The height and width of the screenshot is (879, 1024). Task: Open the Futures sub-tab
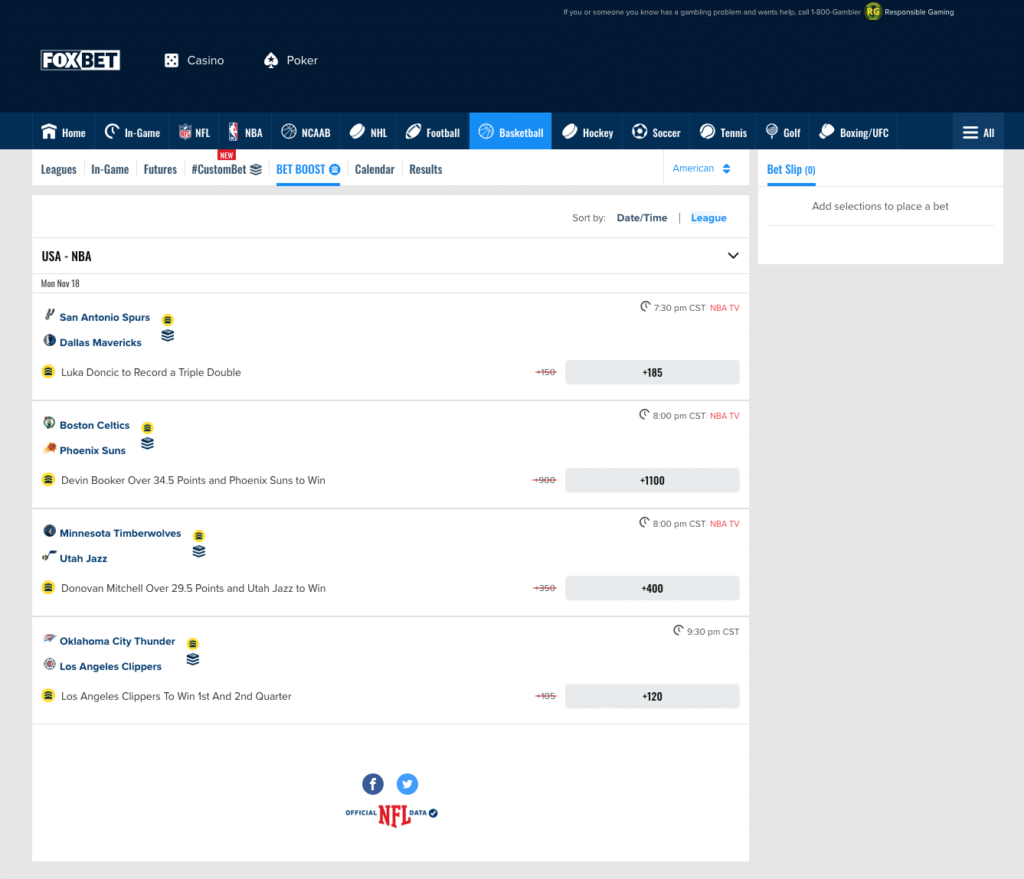tap(160, 169)
